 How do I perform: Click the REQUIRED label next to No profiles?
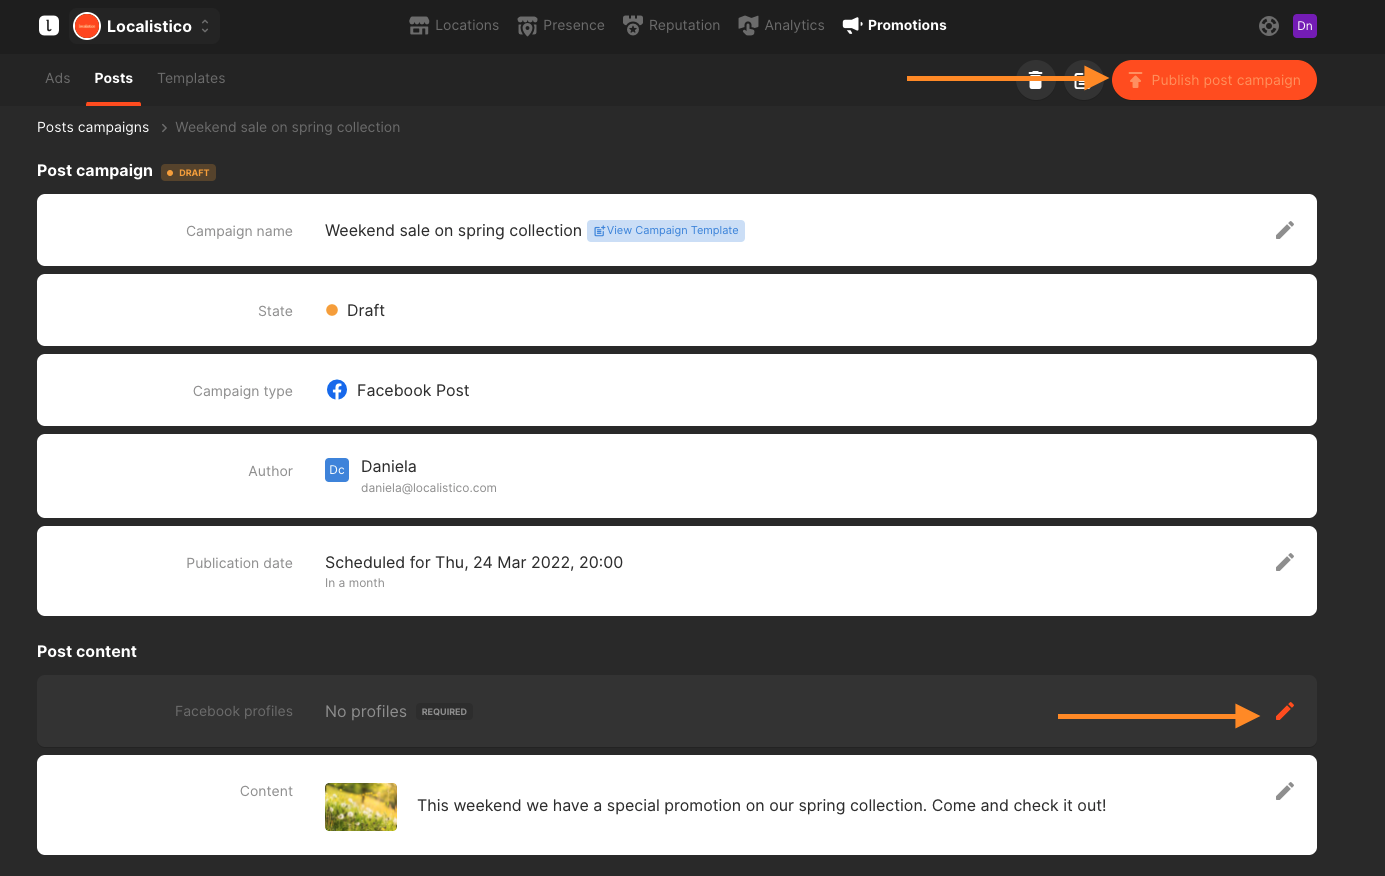444,712
